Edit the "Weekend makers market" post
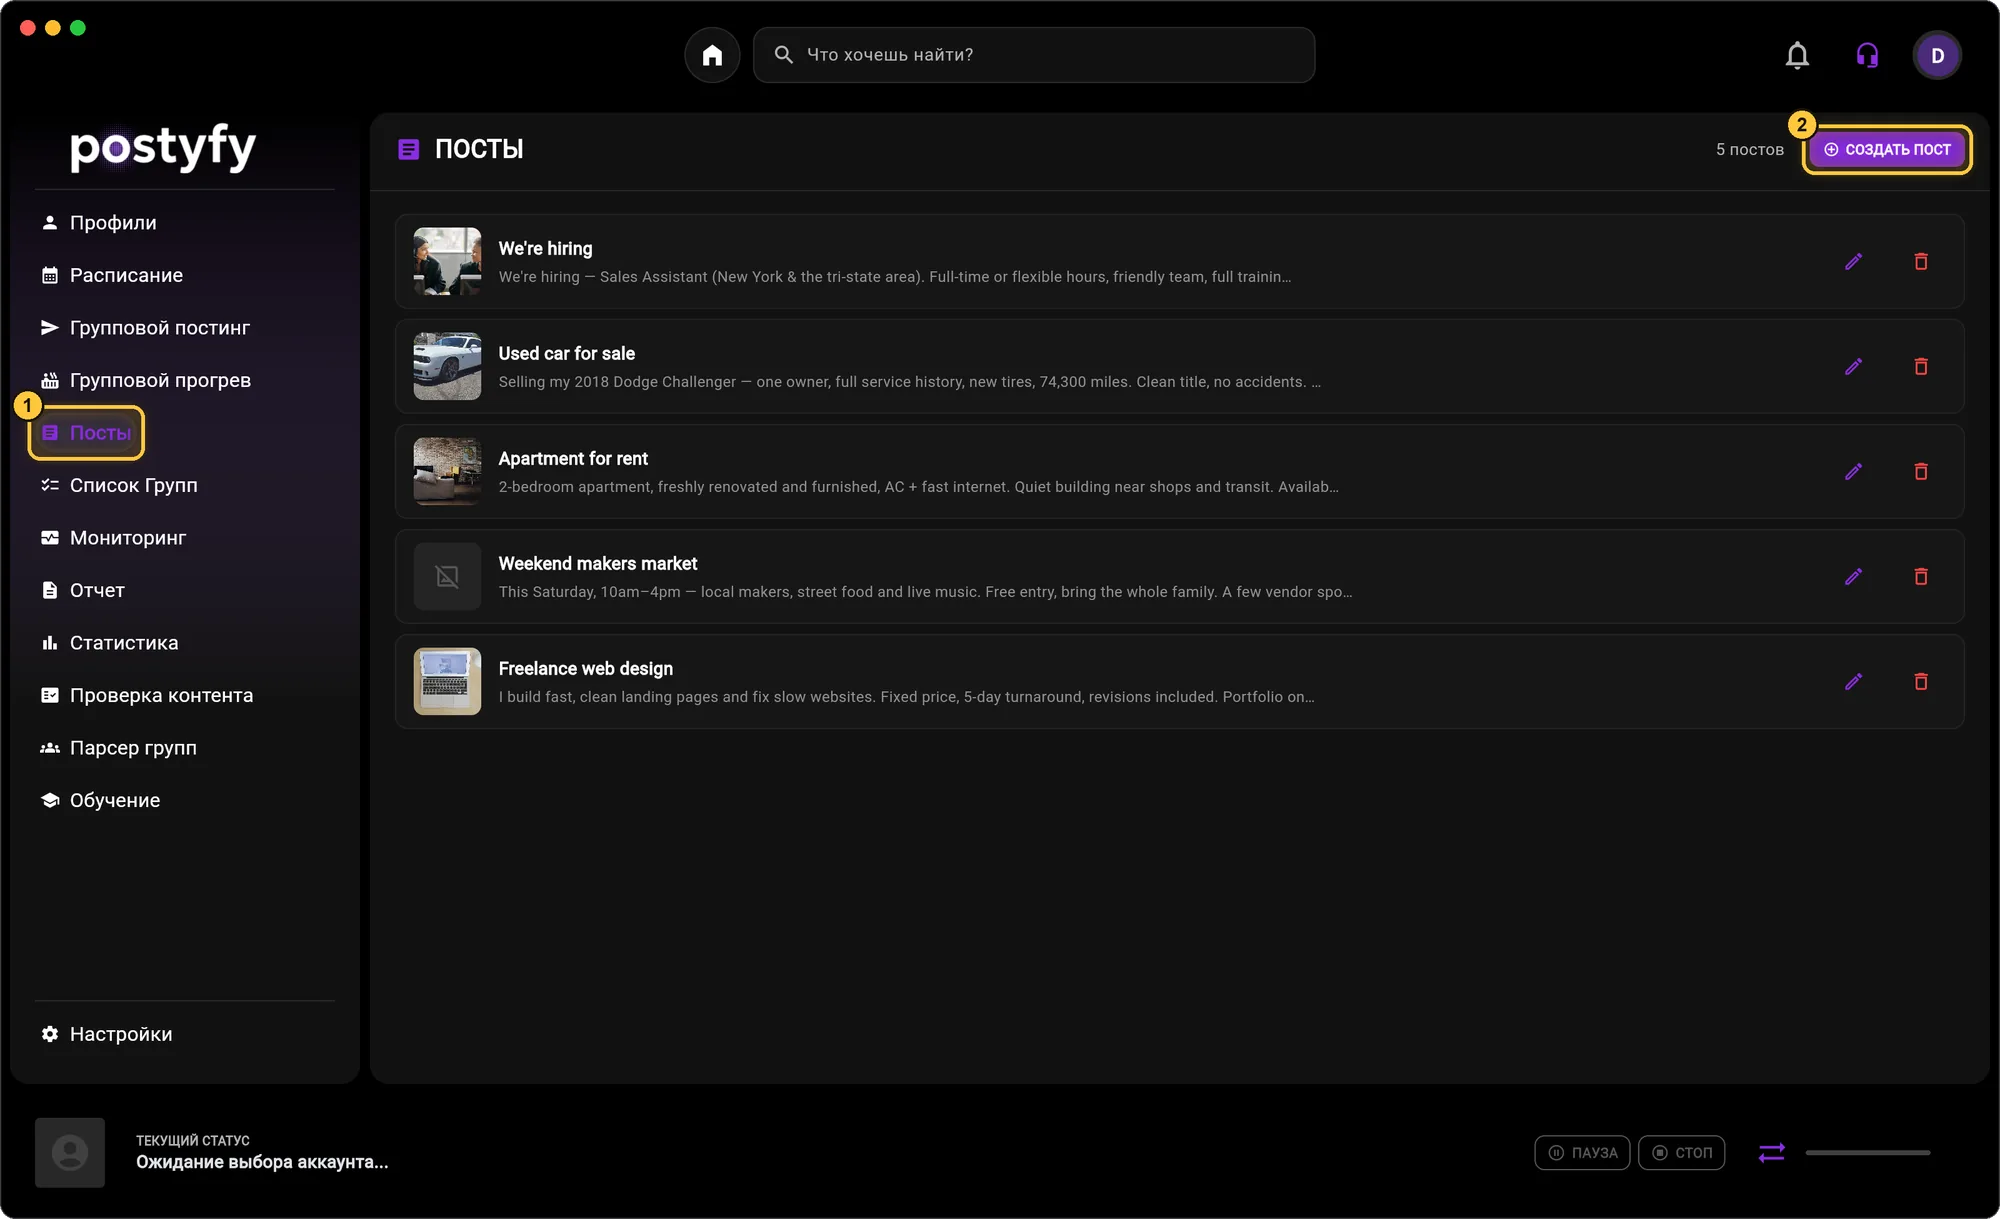This screenshot has height=1219, width=2000. point(1853,577)
